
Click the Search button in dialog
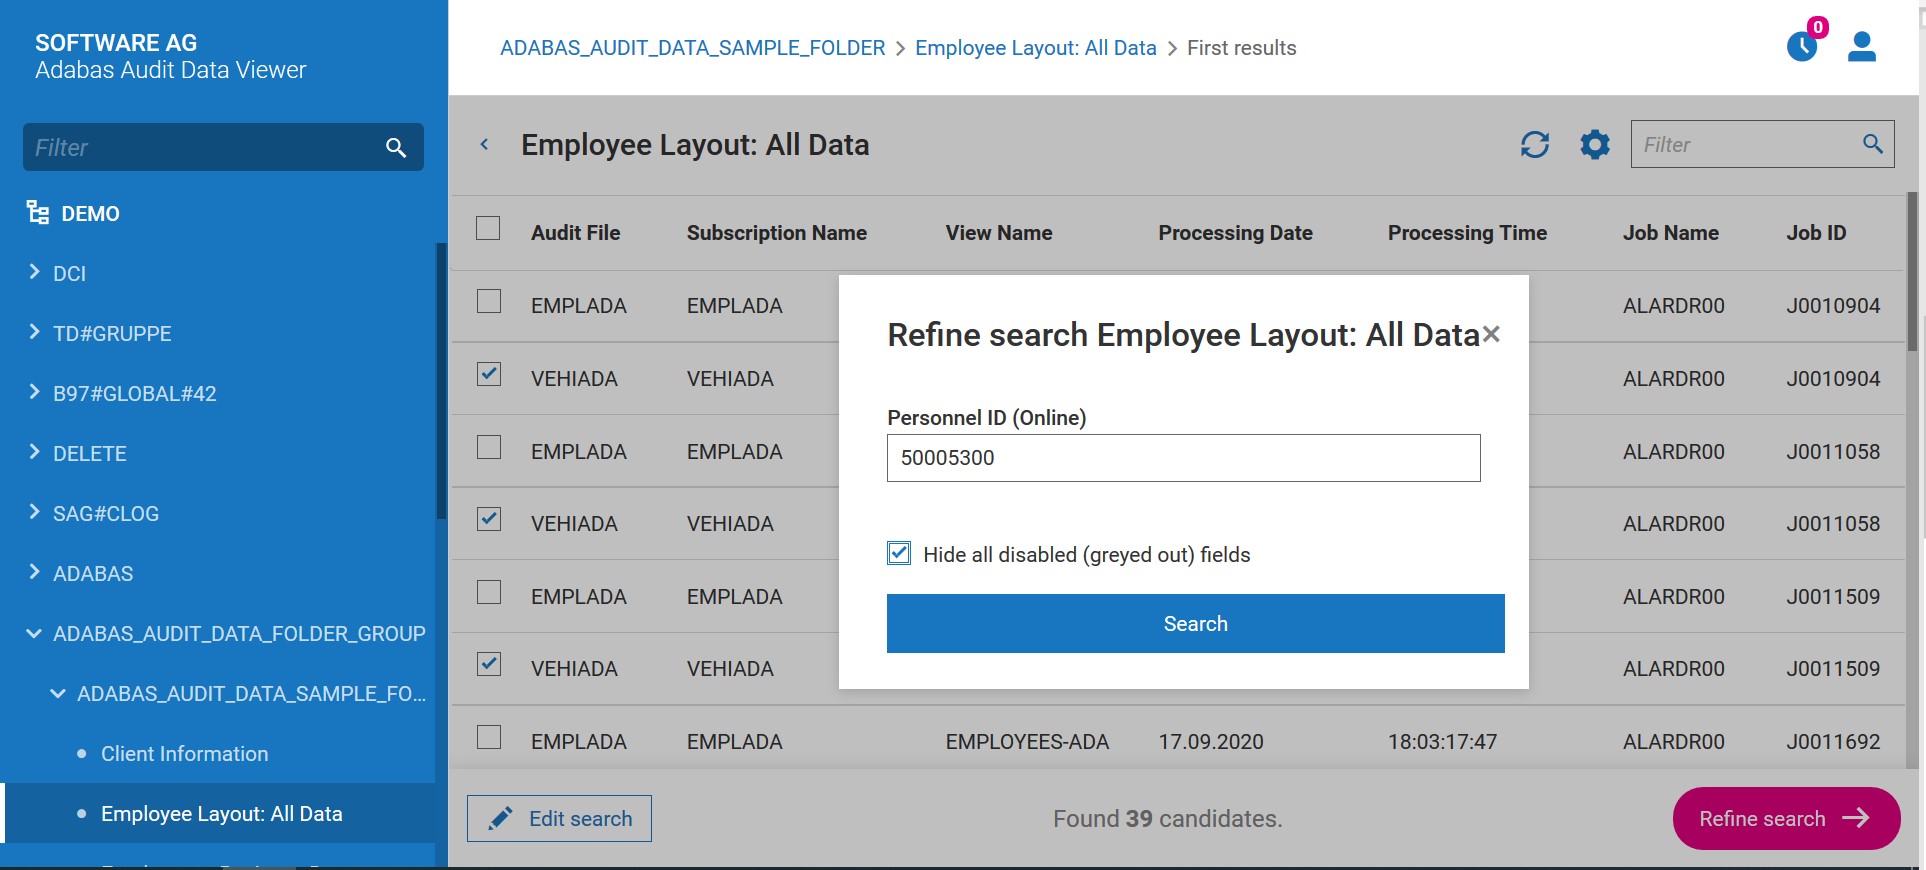pos(1195,624)
